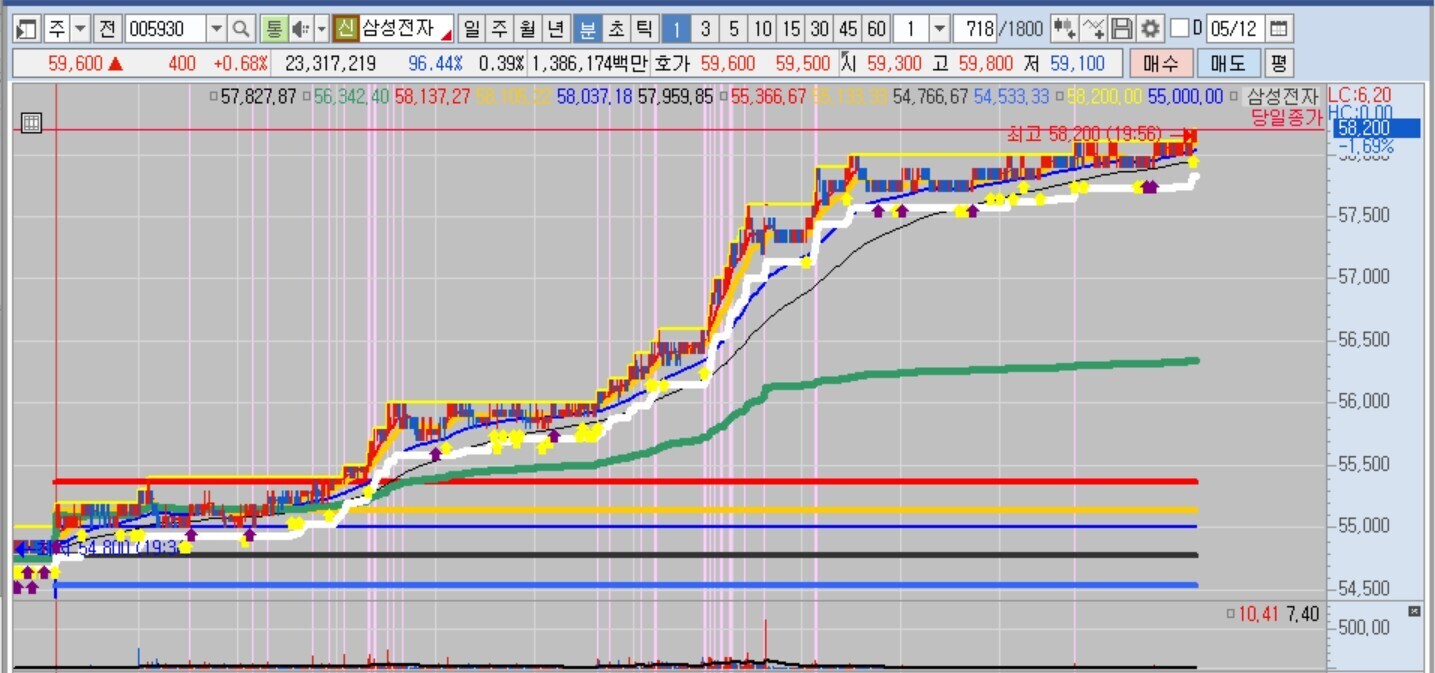Click the trade value 1,386,174백만
This screenshot has width=1435, height=673.
(589, 64)
